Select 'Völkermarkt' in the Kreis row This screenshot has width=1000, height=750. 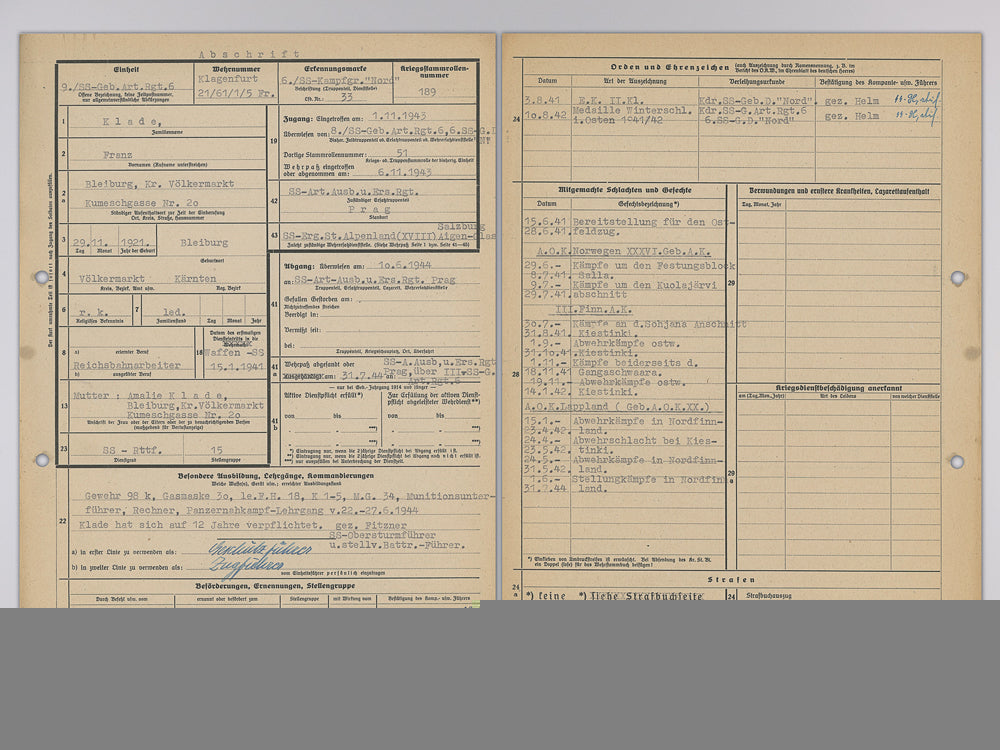pos(112,279)
